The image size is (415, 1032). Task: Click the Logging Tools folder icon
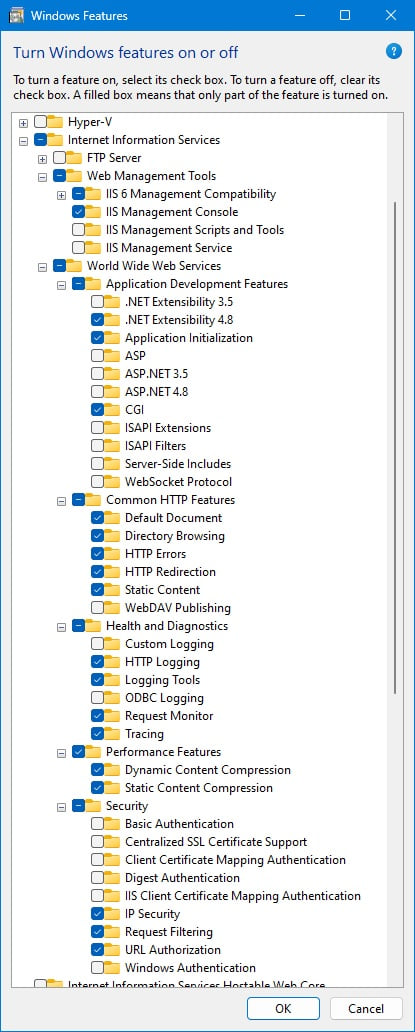coord(112,680)
